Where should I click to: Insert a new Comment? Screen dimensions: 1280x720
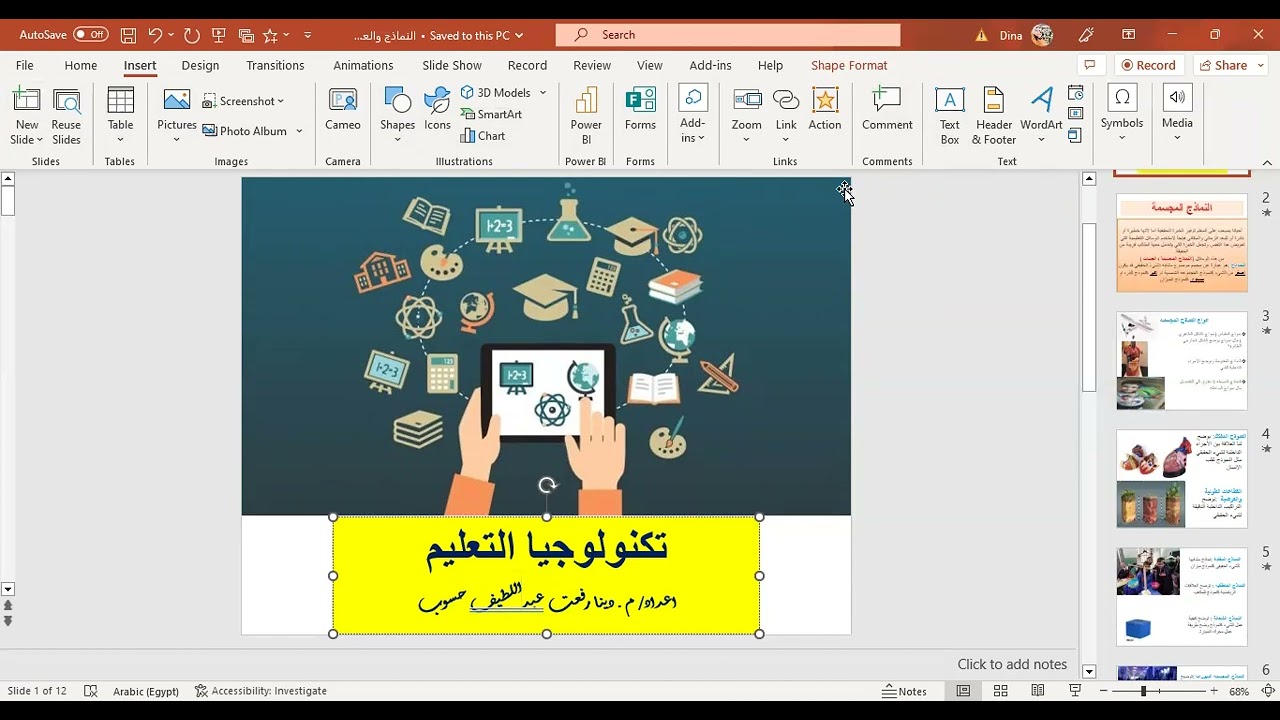pyautogui.click(x=887, y=111)
